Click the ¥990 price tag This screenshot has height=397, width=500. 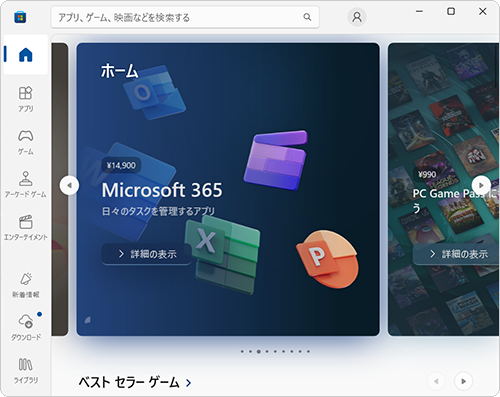click(x=427, y=174)
